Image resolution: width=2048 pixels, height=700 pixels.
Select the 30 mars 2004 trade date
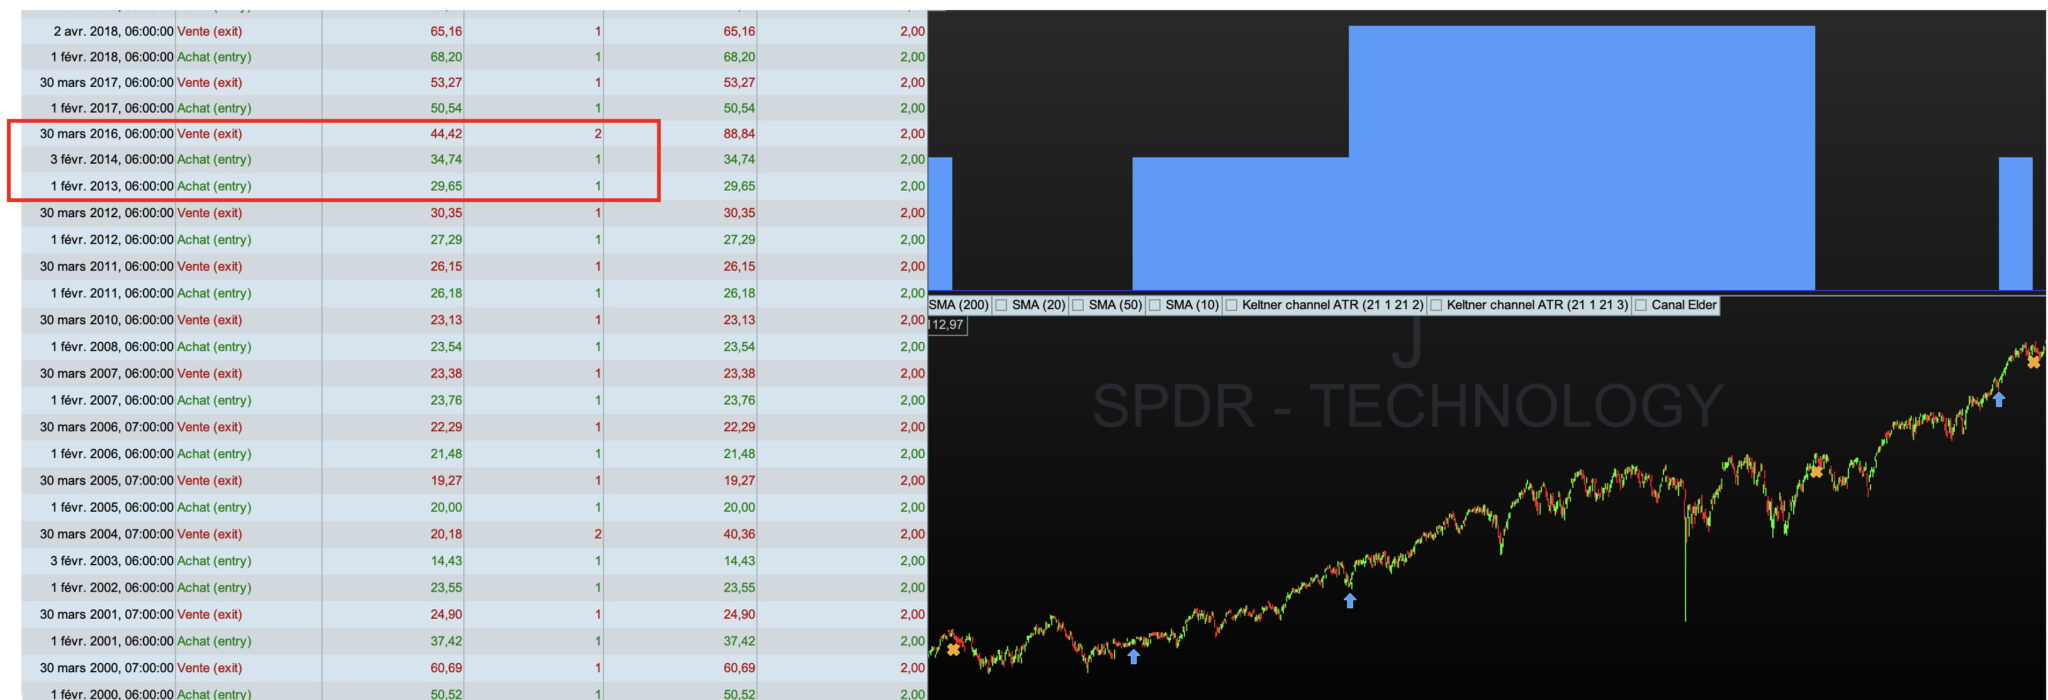pyautogui.click(x=107, y=534)
